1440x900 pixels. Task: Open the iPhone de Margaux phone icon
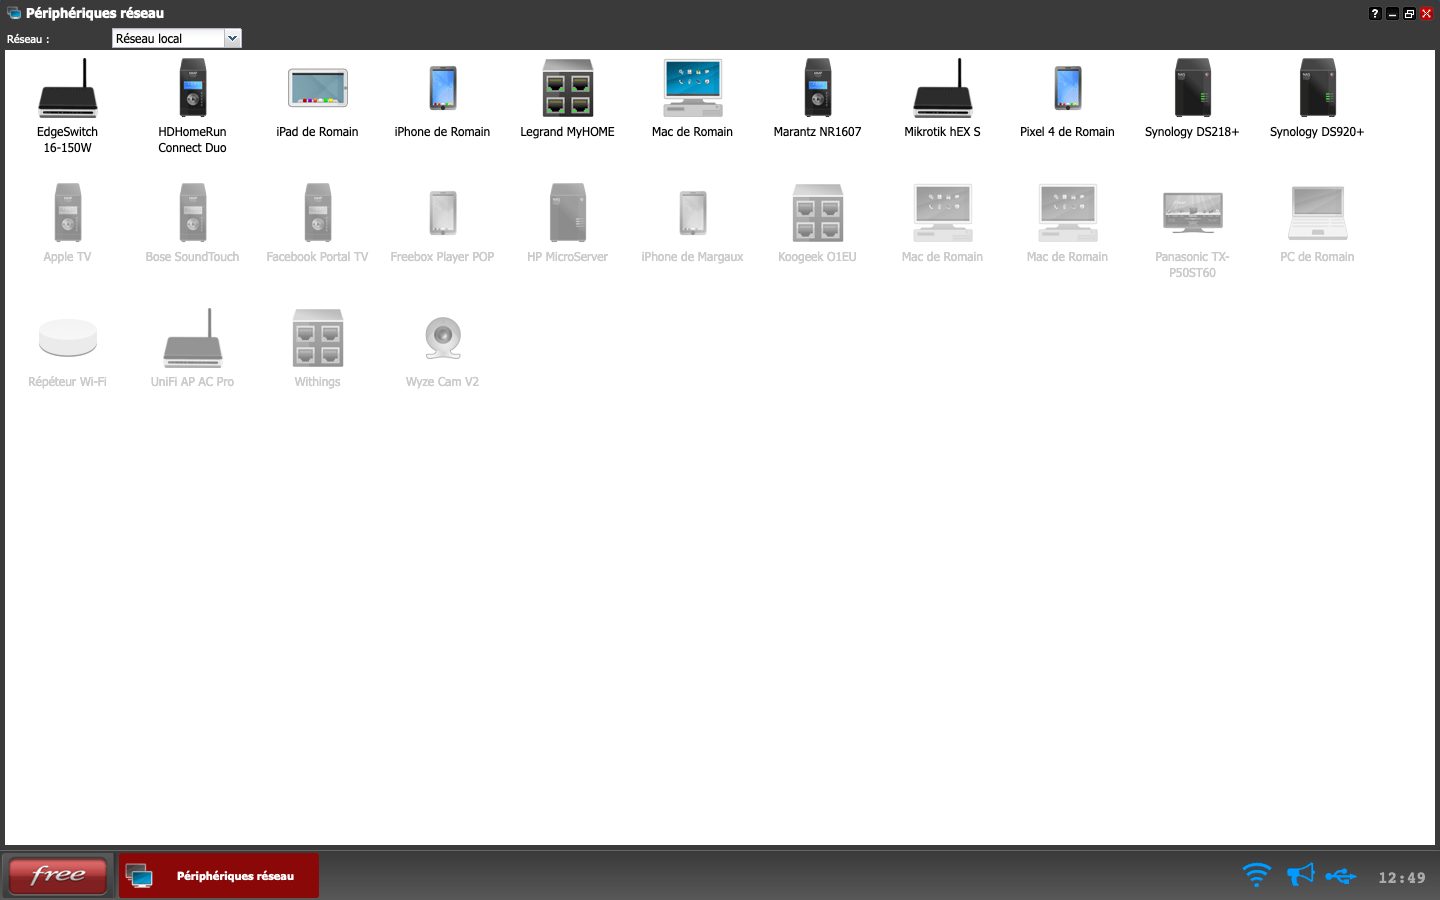[692, 213]
